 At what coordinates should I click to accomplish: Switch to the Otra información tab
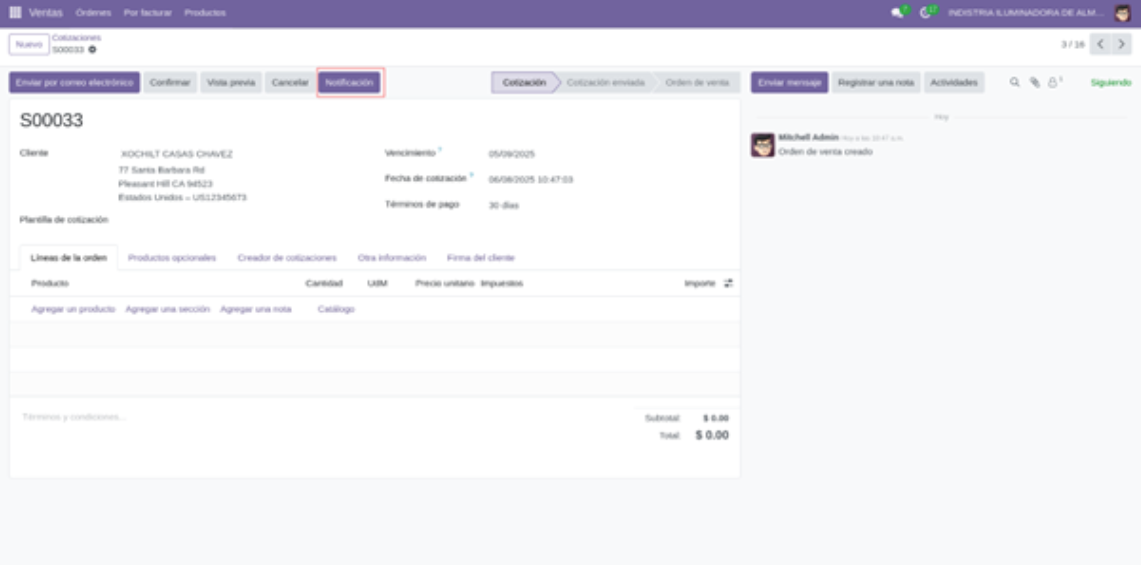391,258
